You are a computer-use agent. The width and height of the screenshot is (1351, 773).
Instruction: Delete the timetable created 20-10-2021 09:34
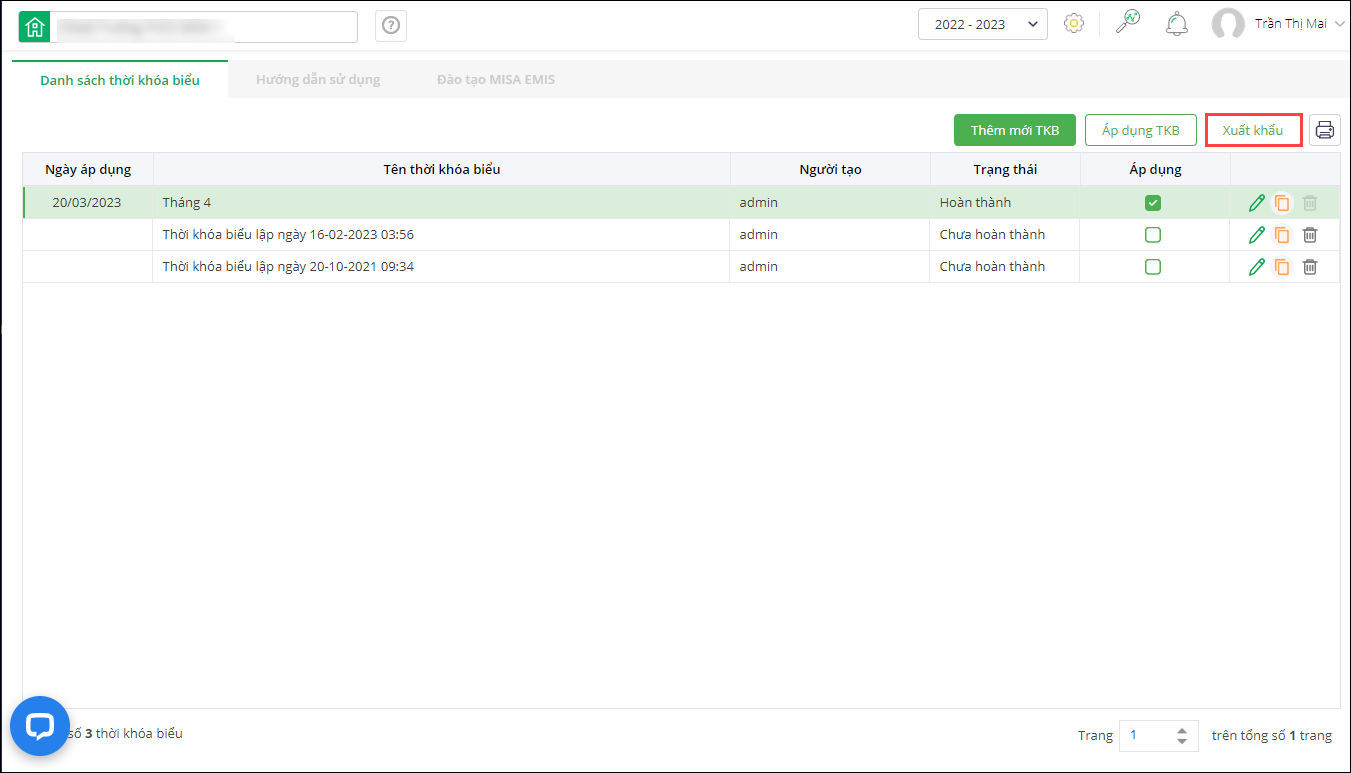[x=1310, y=267]
